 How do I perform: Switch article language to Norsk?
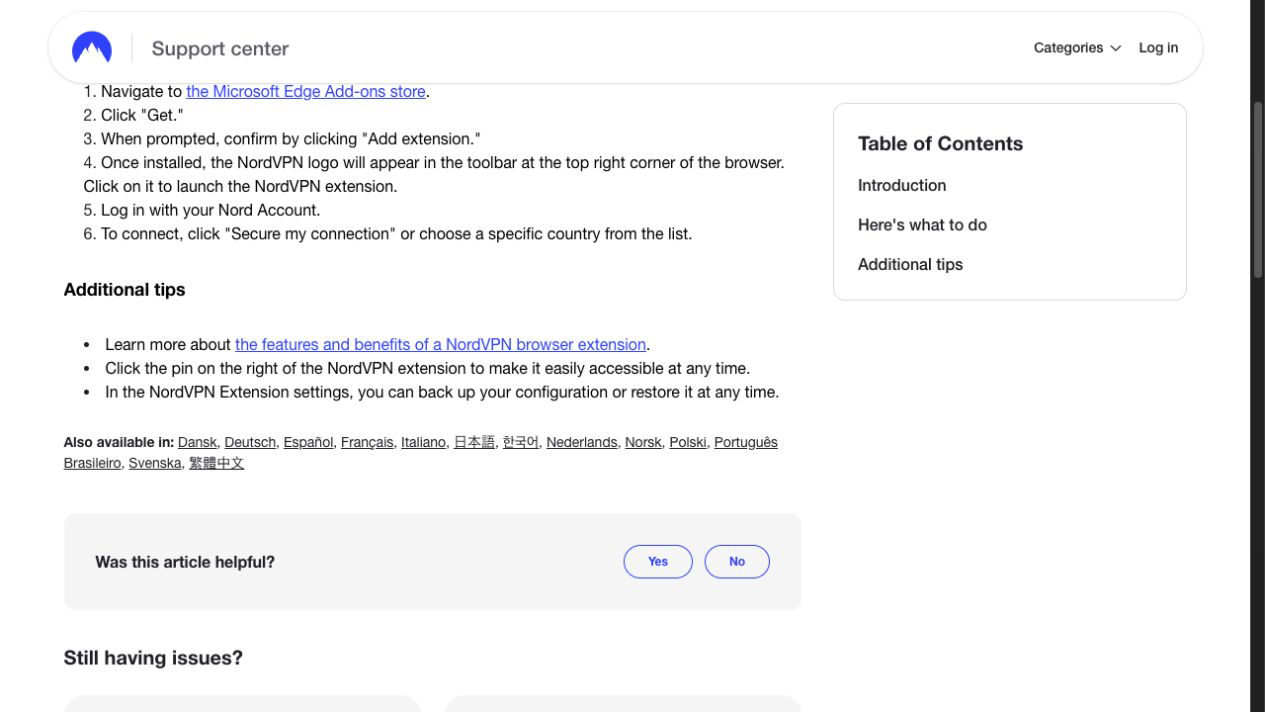pos(643,442)
